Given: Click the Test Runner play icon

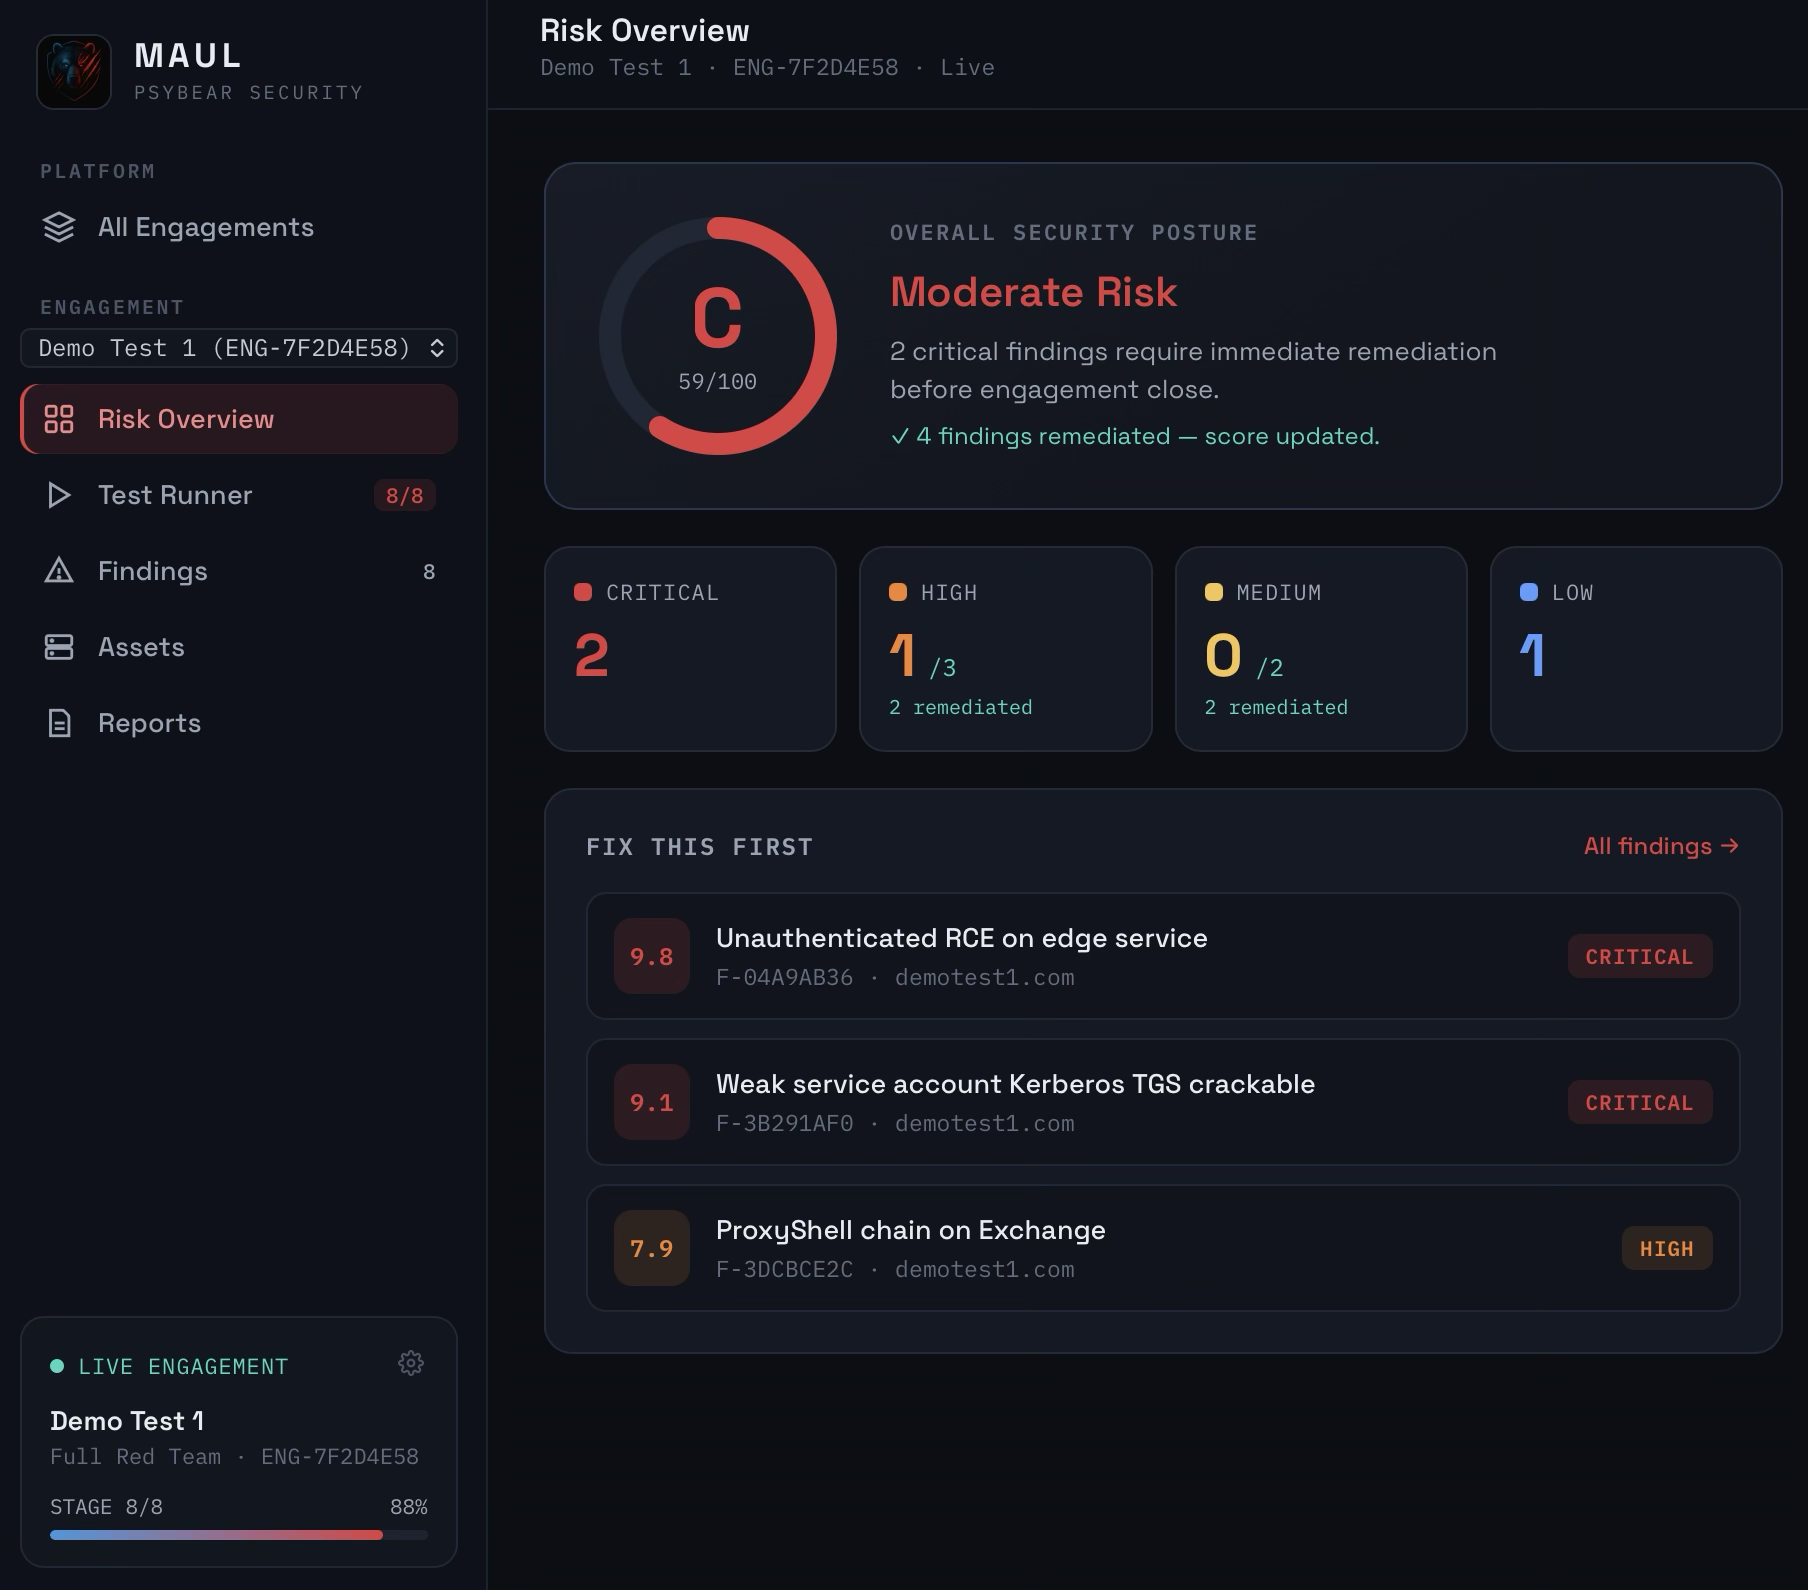Looking at the screenshot, I should pos(59,495).
